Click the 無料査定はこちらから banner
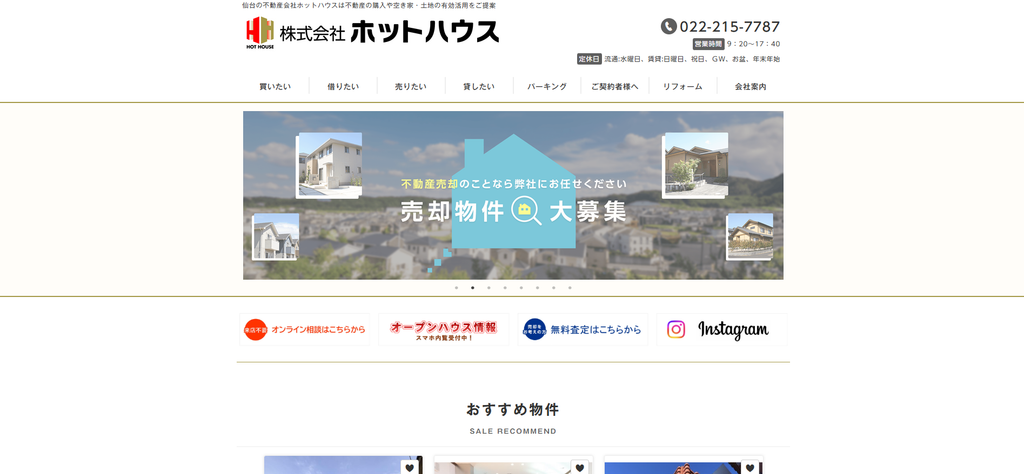This screenshot has height=474, width=1024. (x=583, y=330)
